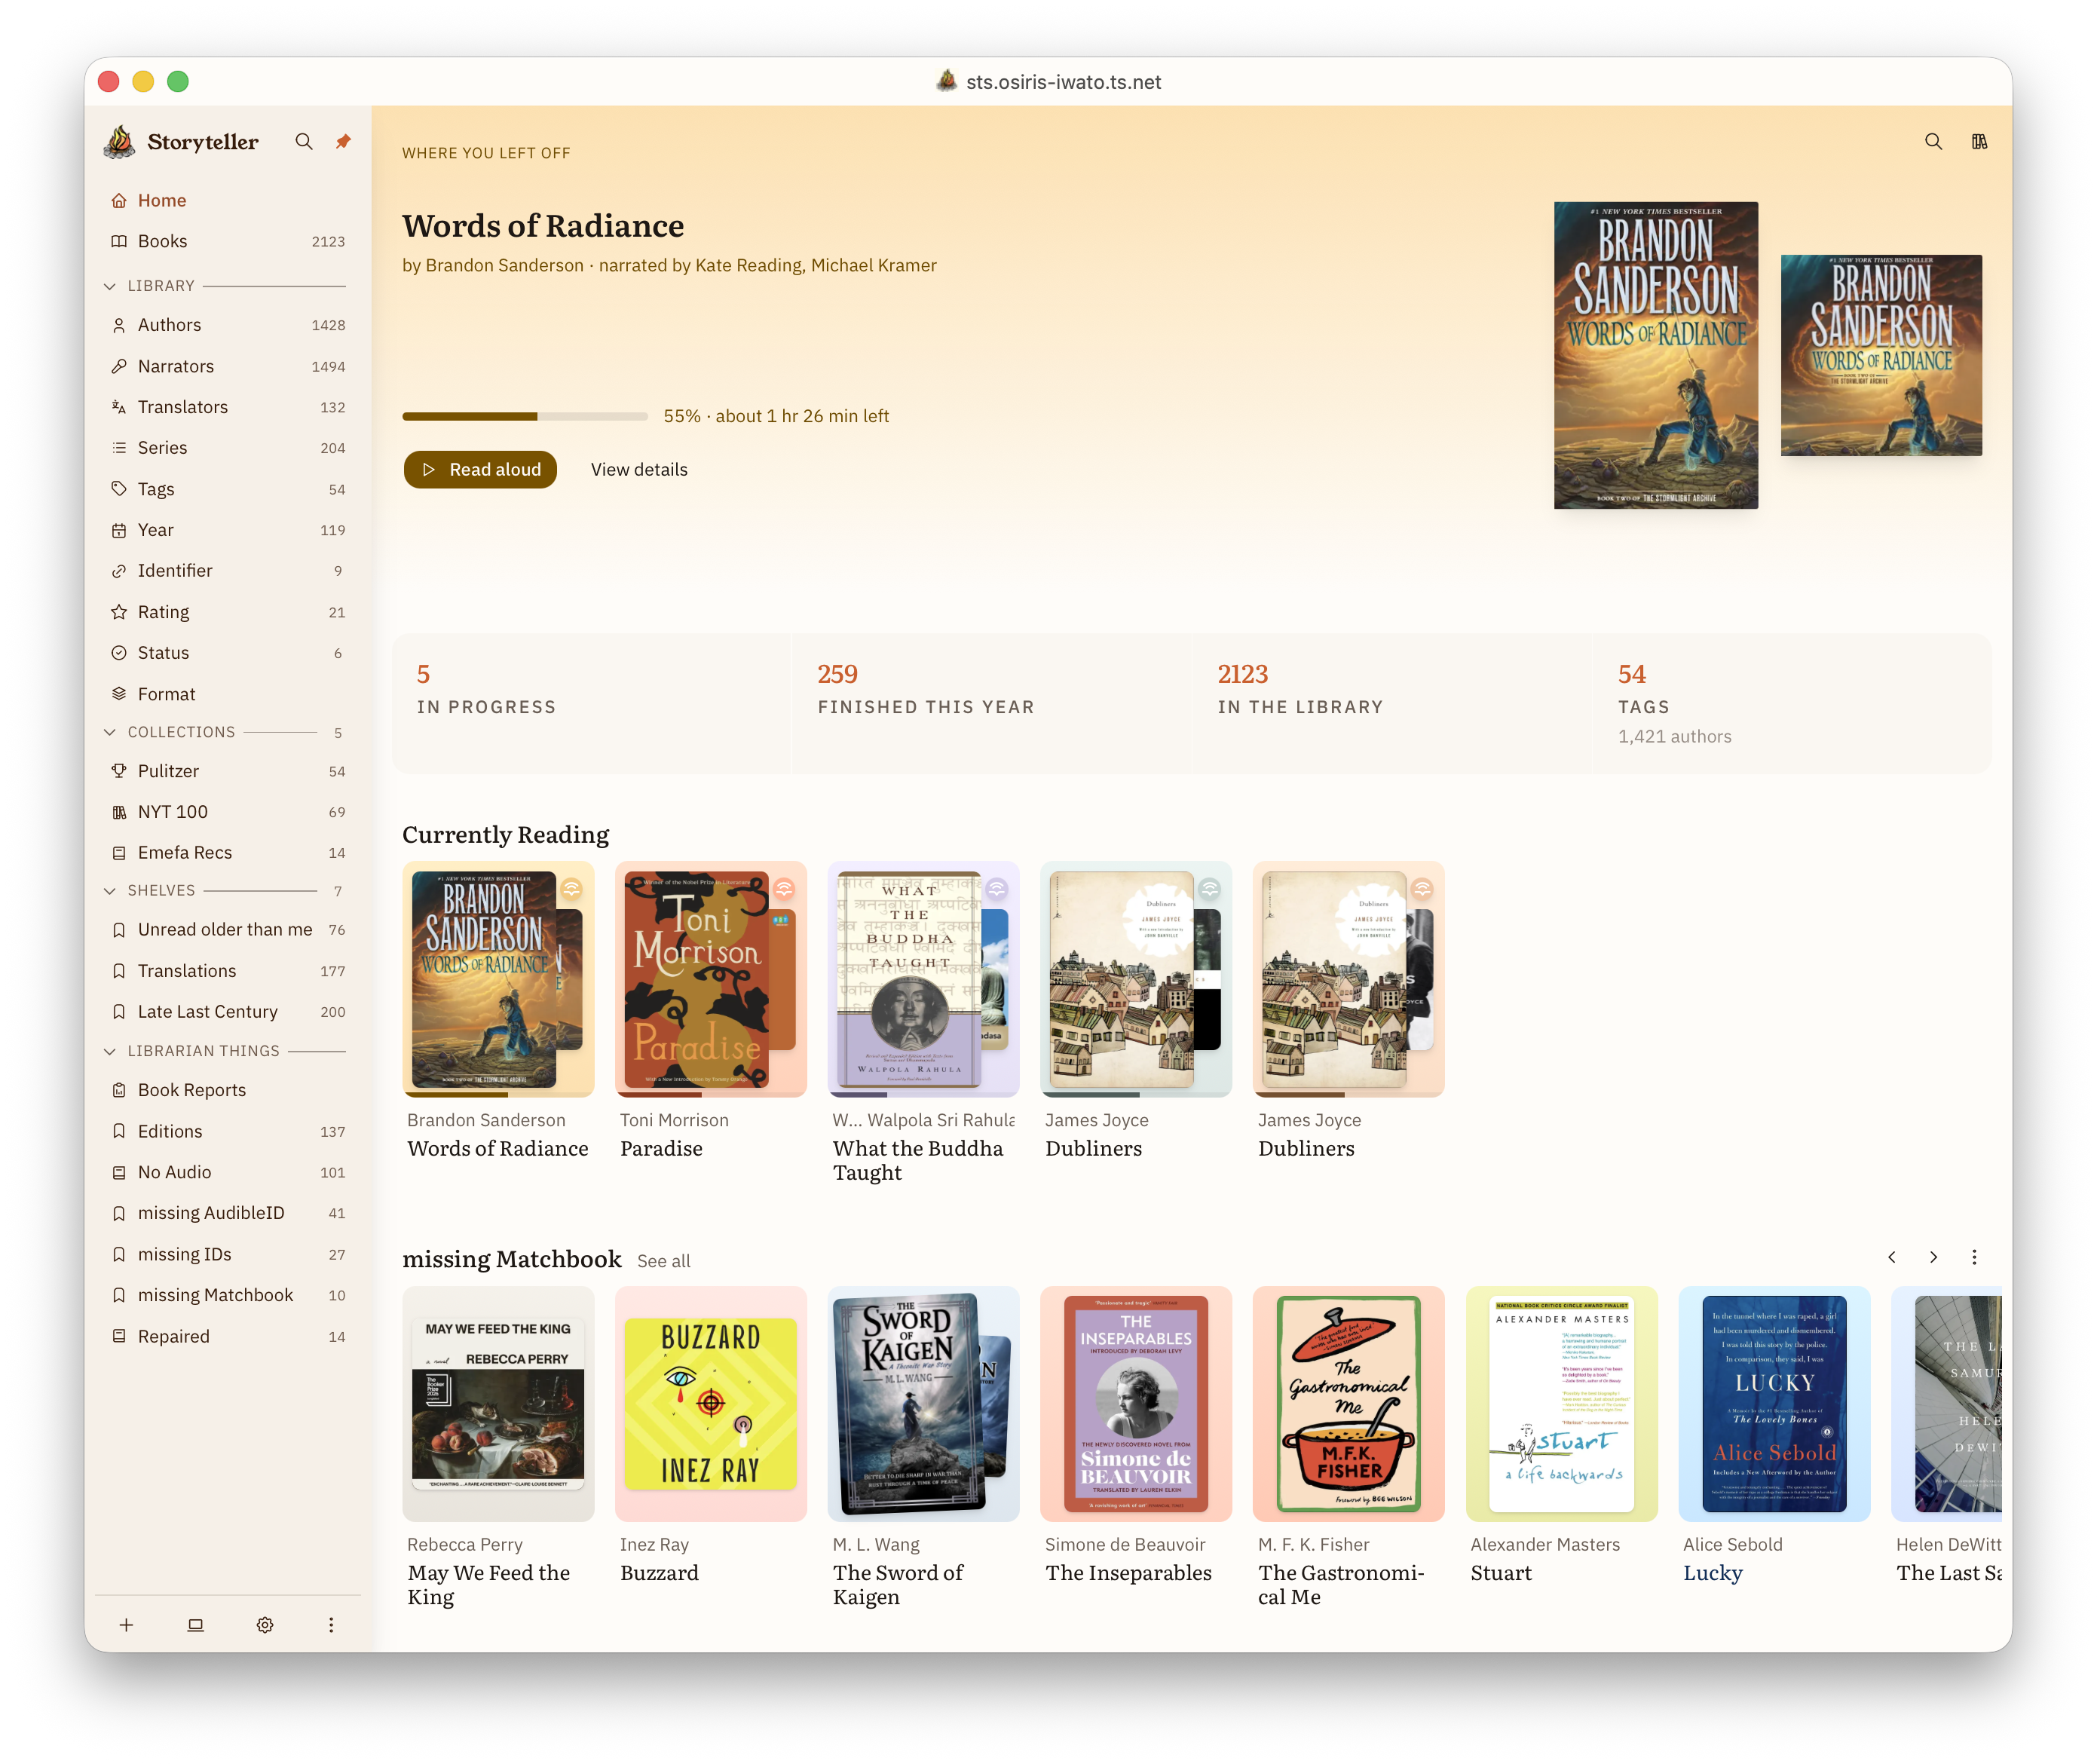
Task: Open Series list
Action: [x=228, y=448]
